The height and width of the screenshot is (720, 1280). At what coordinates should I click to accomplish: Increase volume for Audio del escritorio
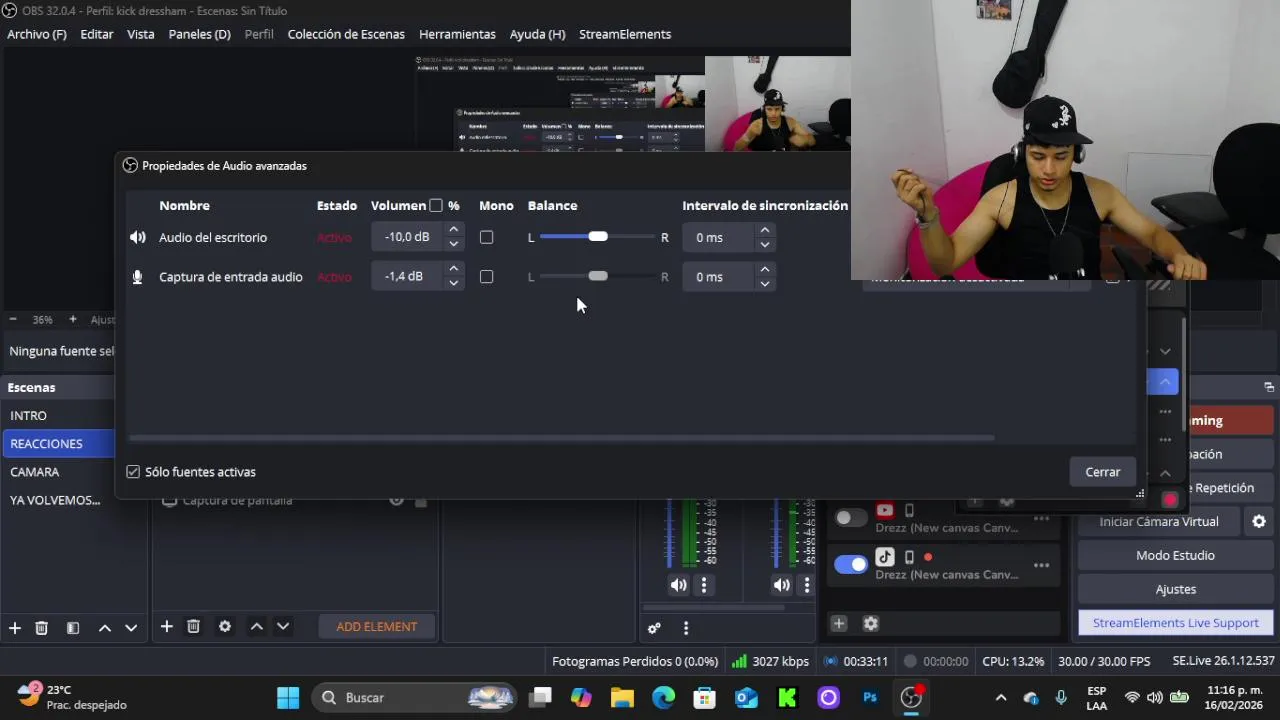click(454, 230)
